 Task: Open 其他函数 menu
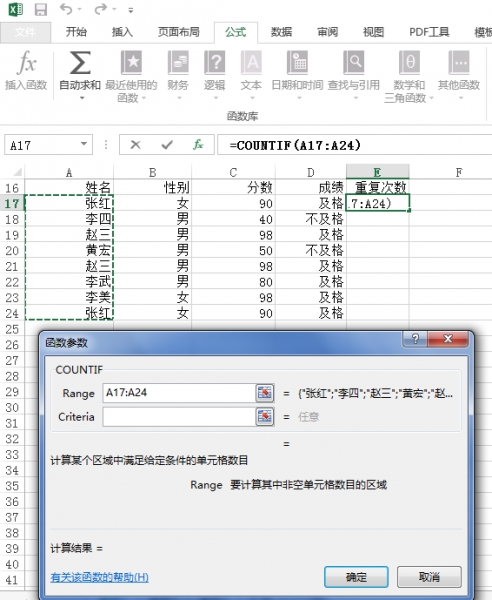click(x=459, y=75)
